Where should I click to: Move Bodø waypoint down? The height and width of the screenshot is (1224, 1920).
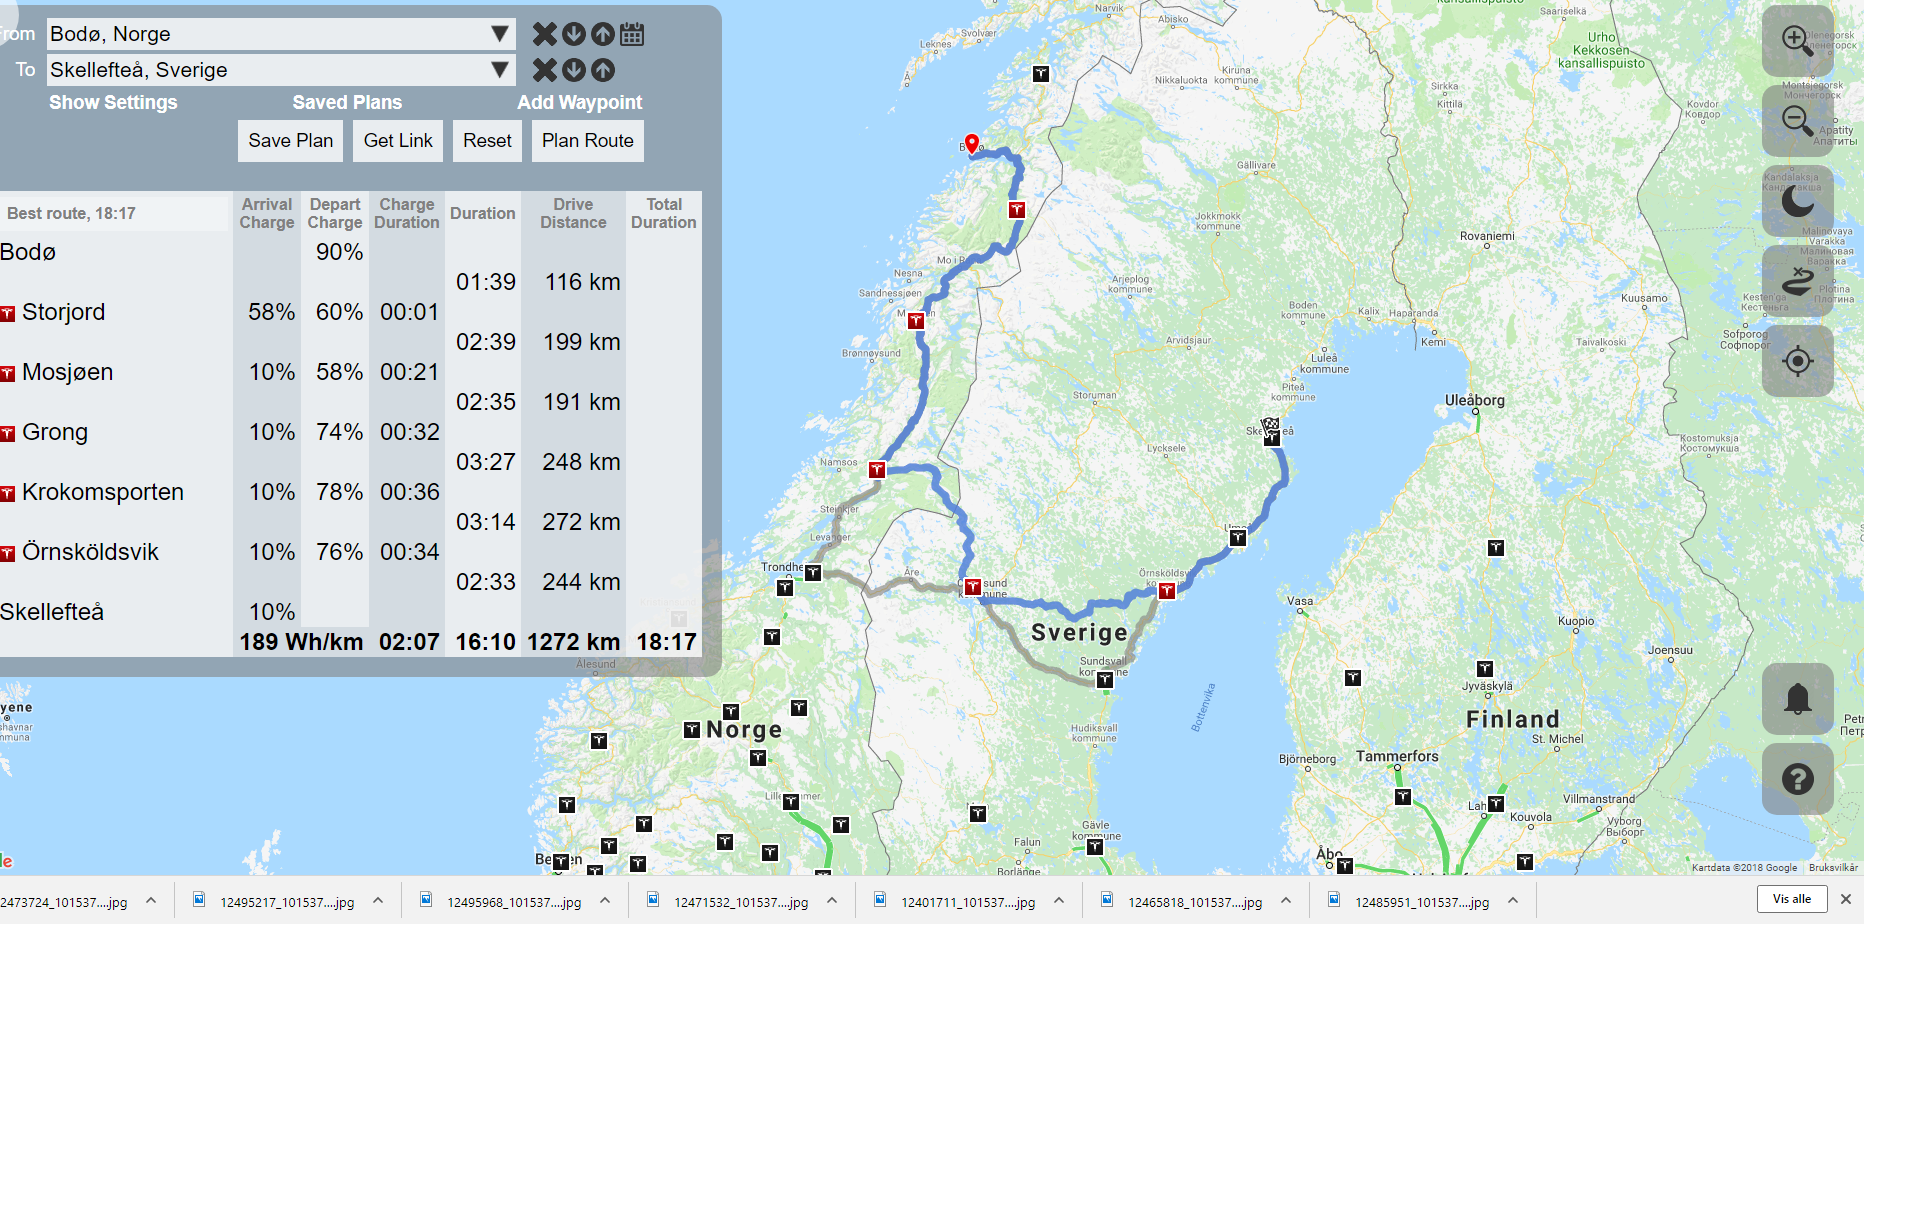click(x=574, y=35)
